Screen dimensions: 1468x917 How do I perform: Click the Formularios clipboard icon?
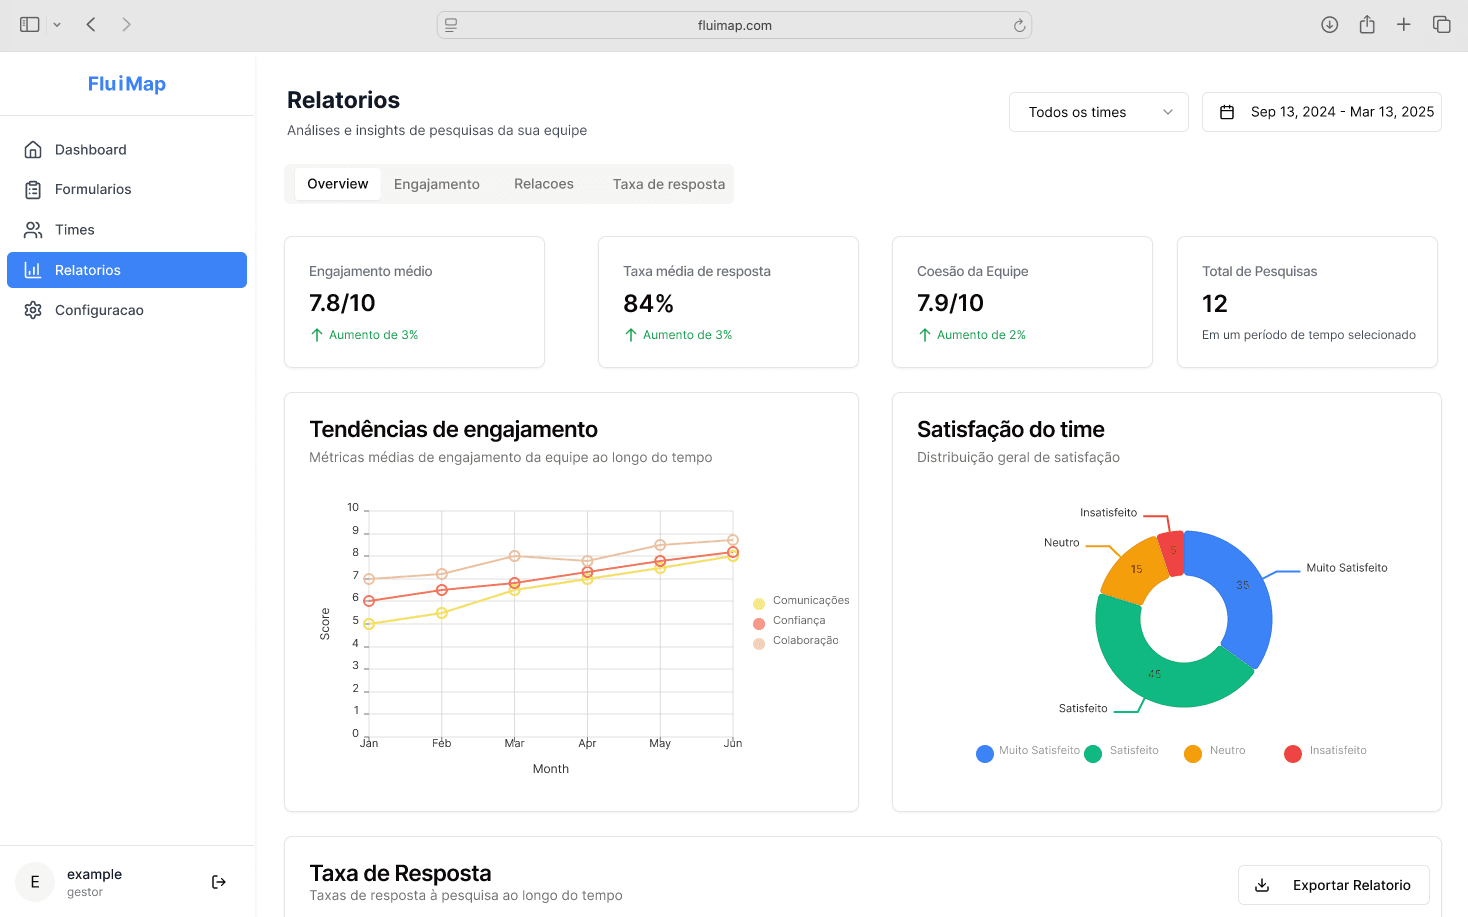pos(33,190)
